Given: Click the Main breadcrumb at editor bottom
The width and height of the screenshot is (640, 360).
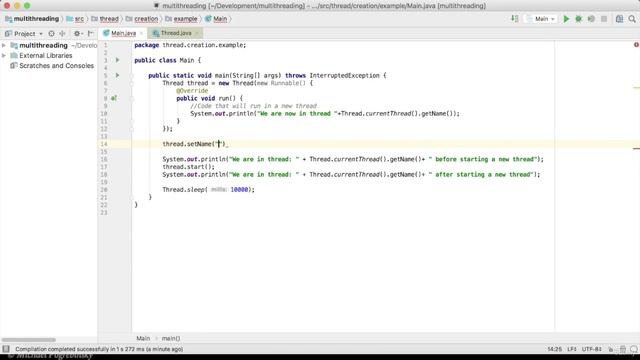Looking at the screenshot, I should (143, 338).
